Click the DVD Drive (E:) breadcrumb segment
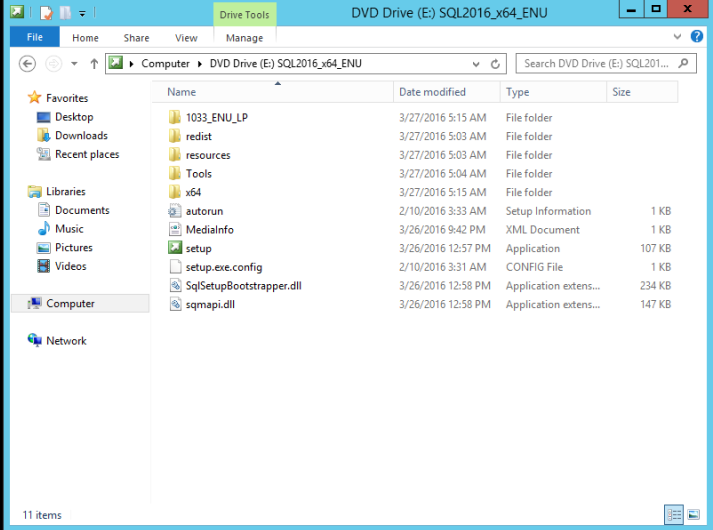Viewport: 713px width, 530px height. pyautogui.click(x=286, y=64)
